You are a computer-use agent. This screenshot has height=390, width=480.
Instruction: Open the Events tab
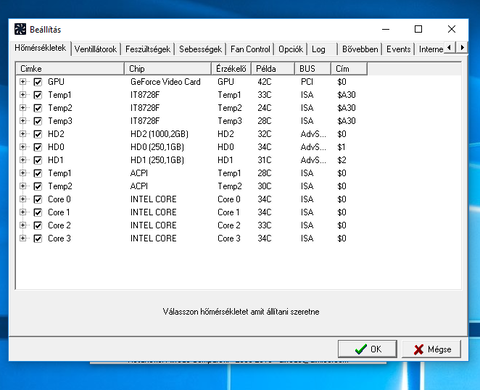pyautogui.click(x=398, y=49)
